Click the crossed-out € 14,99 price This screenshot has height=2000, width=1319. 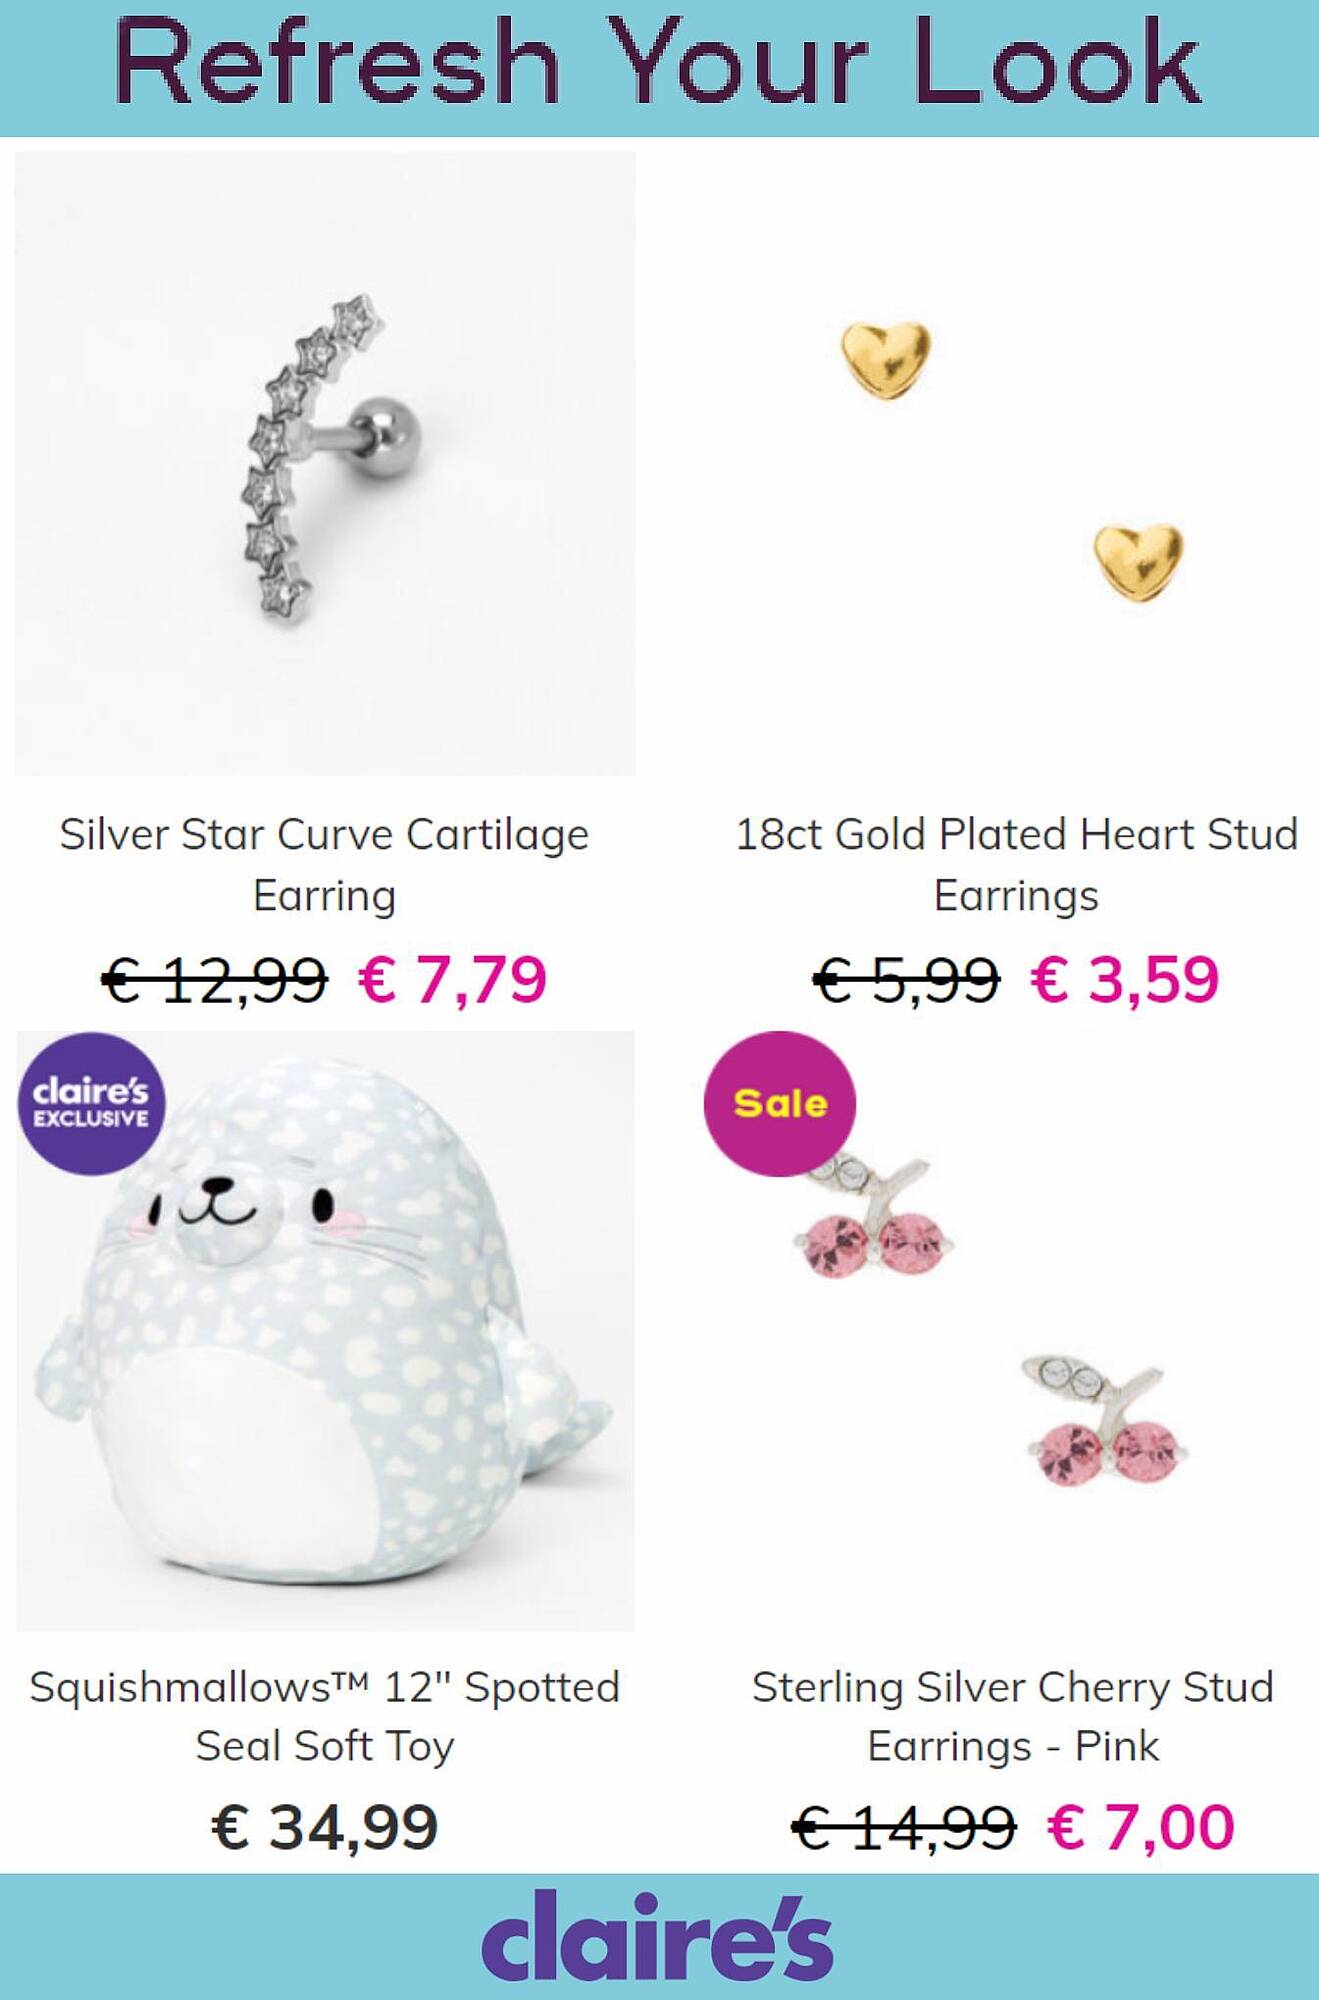click(x=904, y=1827)
